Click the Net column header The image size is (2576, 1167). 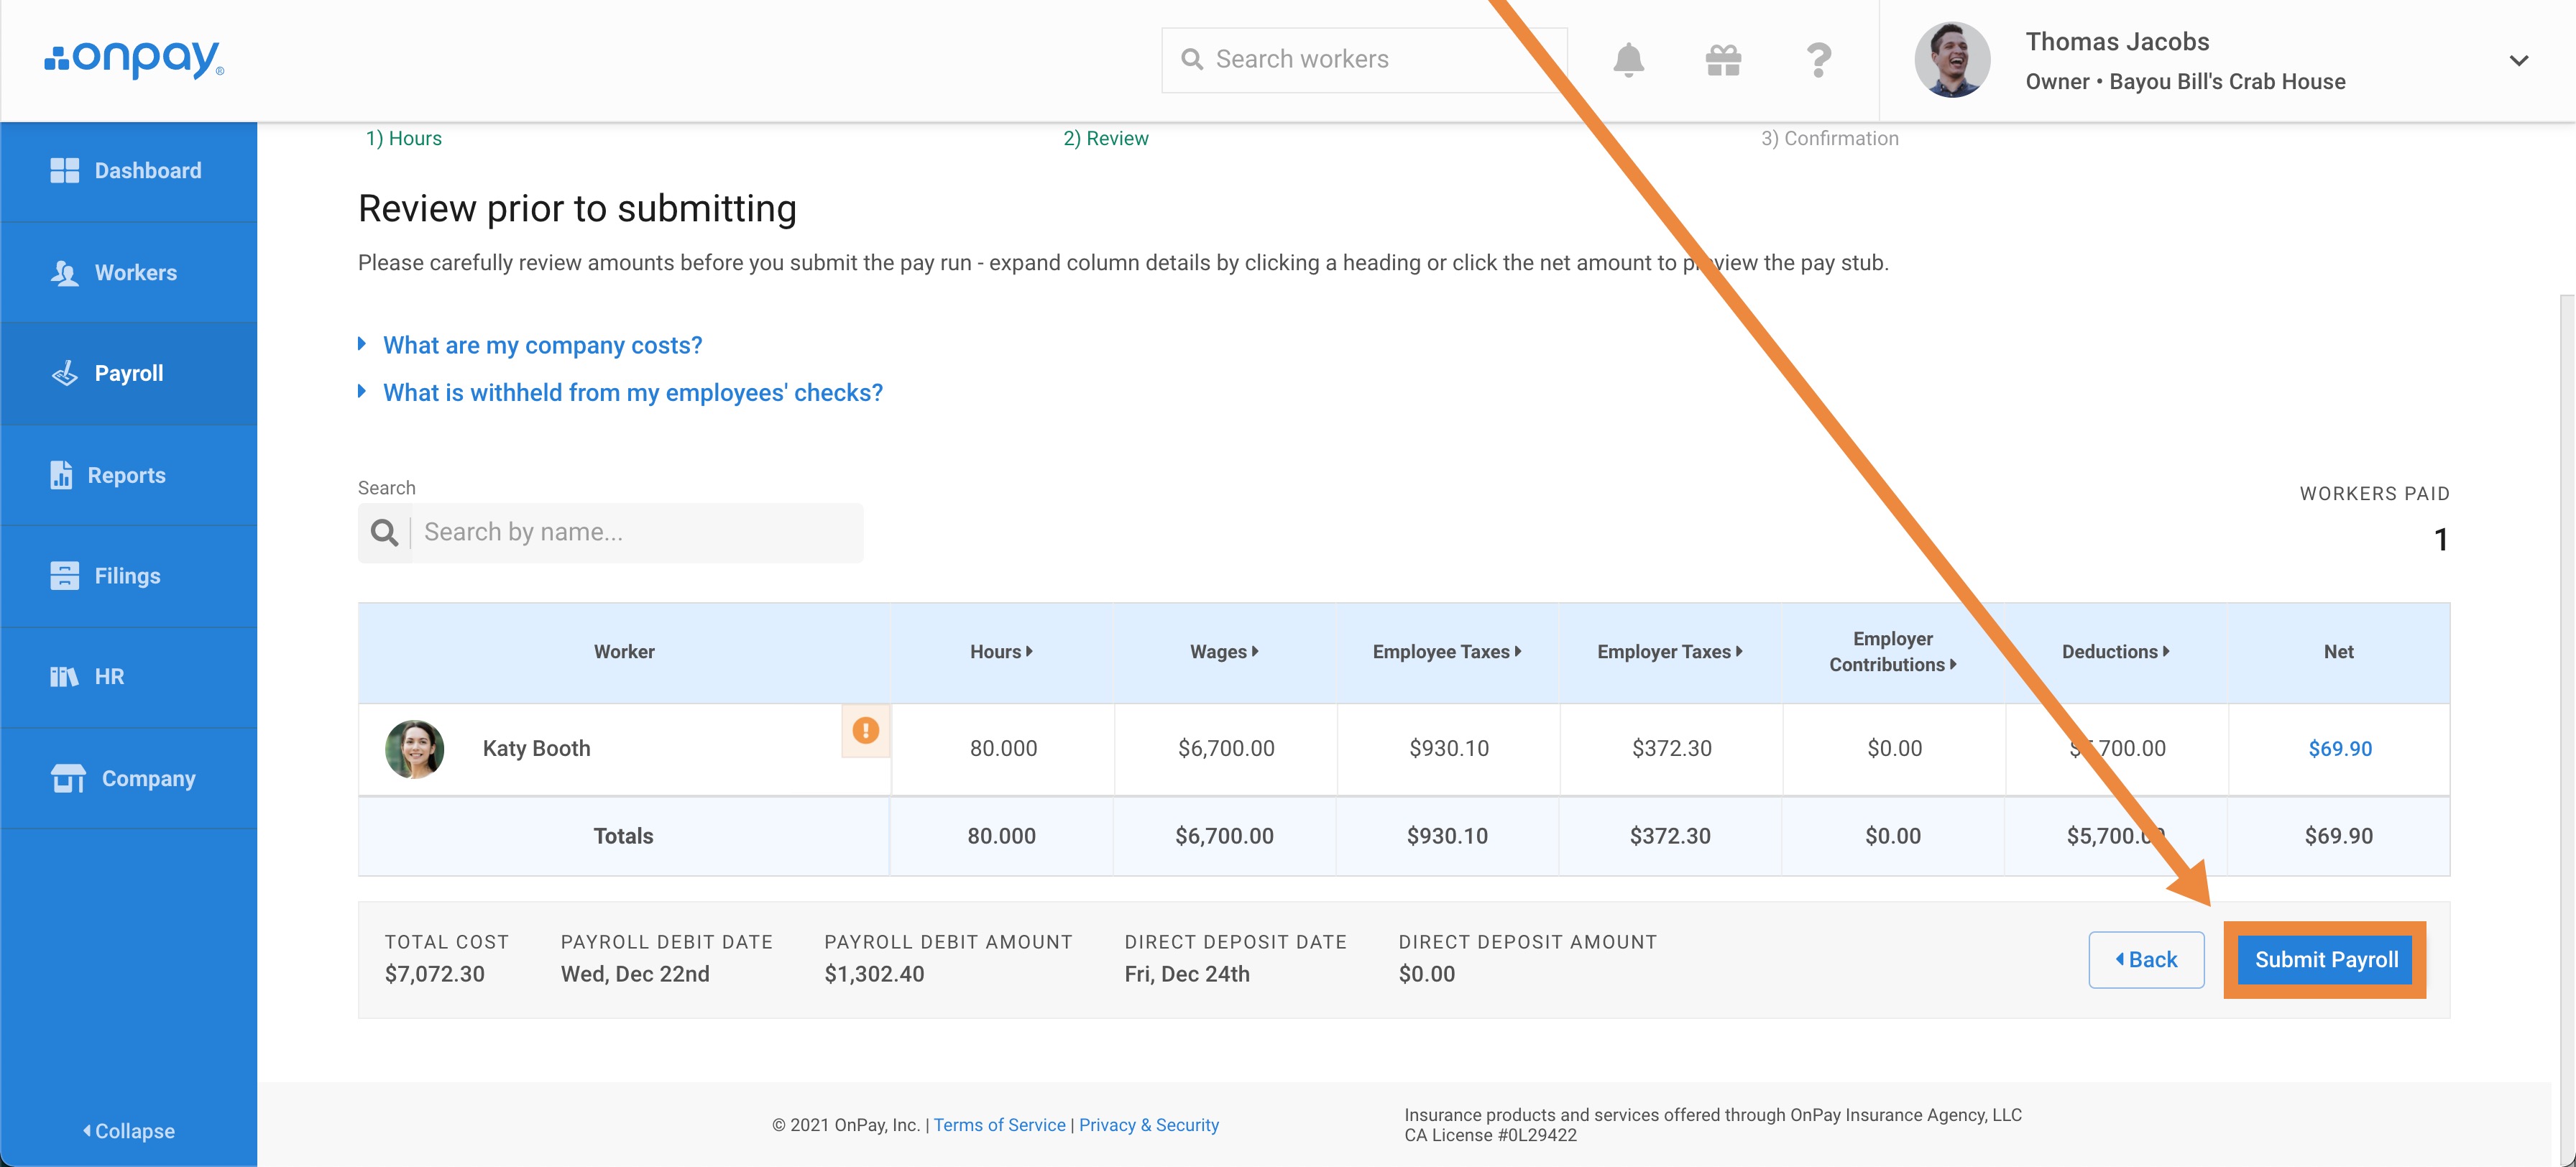[2338, 652]
